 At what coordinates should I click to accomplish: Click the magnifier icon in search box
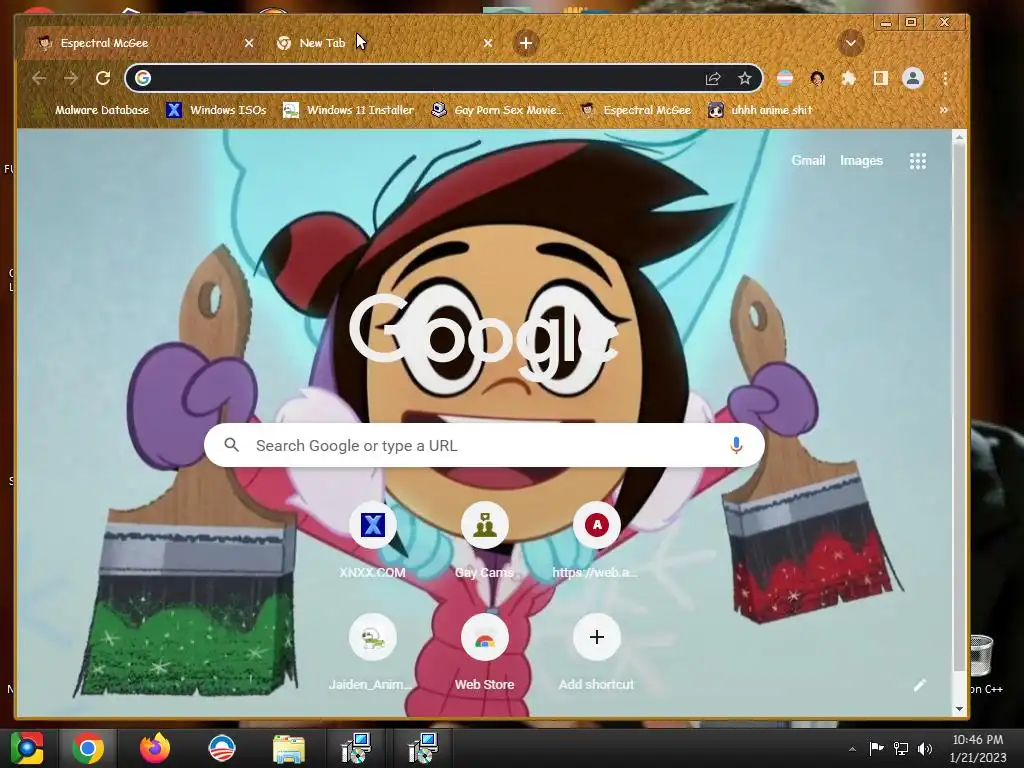231,445
